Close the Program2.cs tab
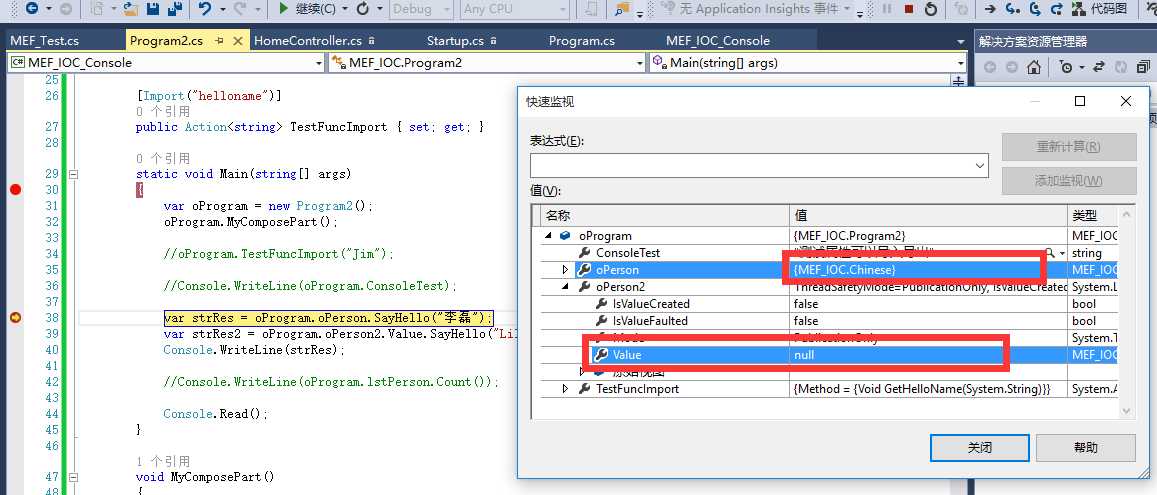This screenshot has width=1157, height=495. [238, 41]
